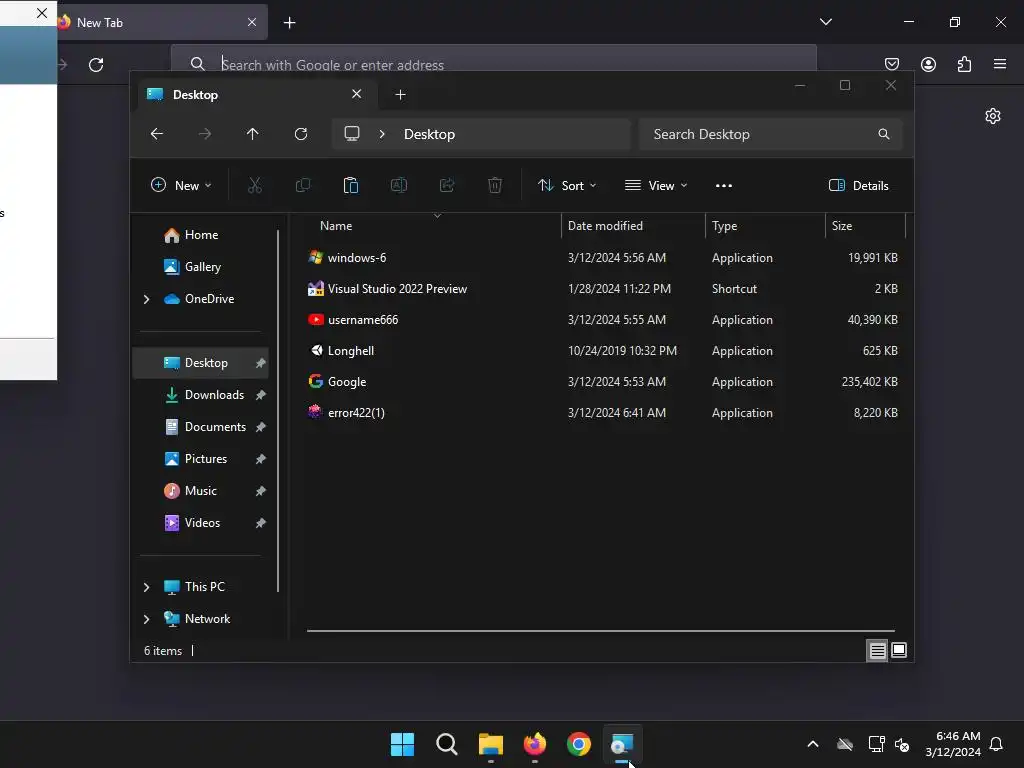Go up one folder level arrow
This screenshot has width=1024, height=768.
[253, 134]
